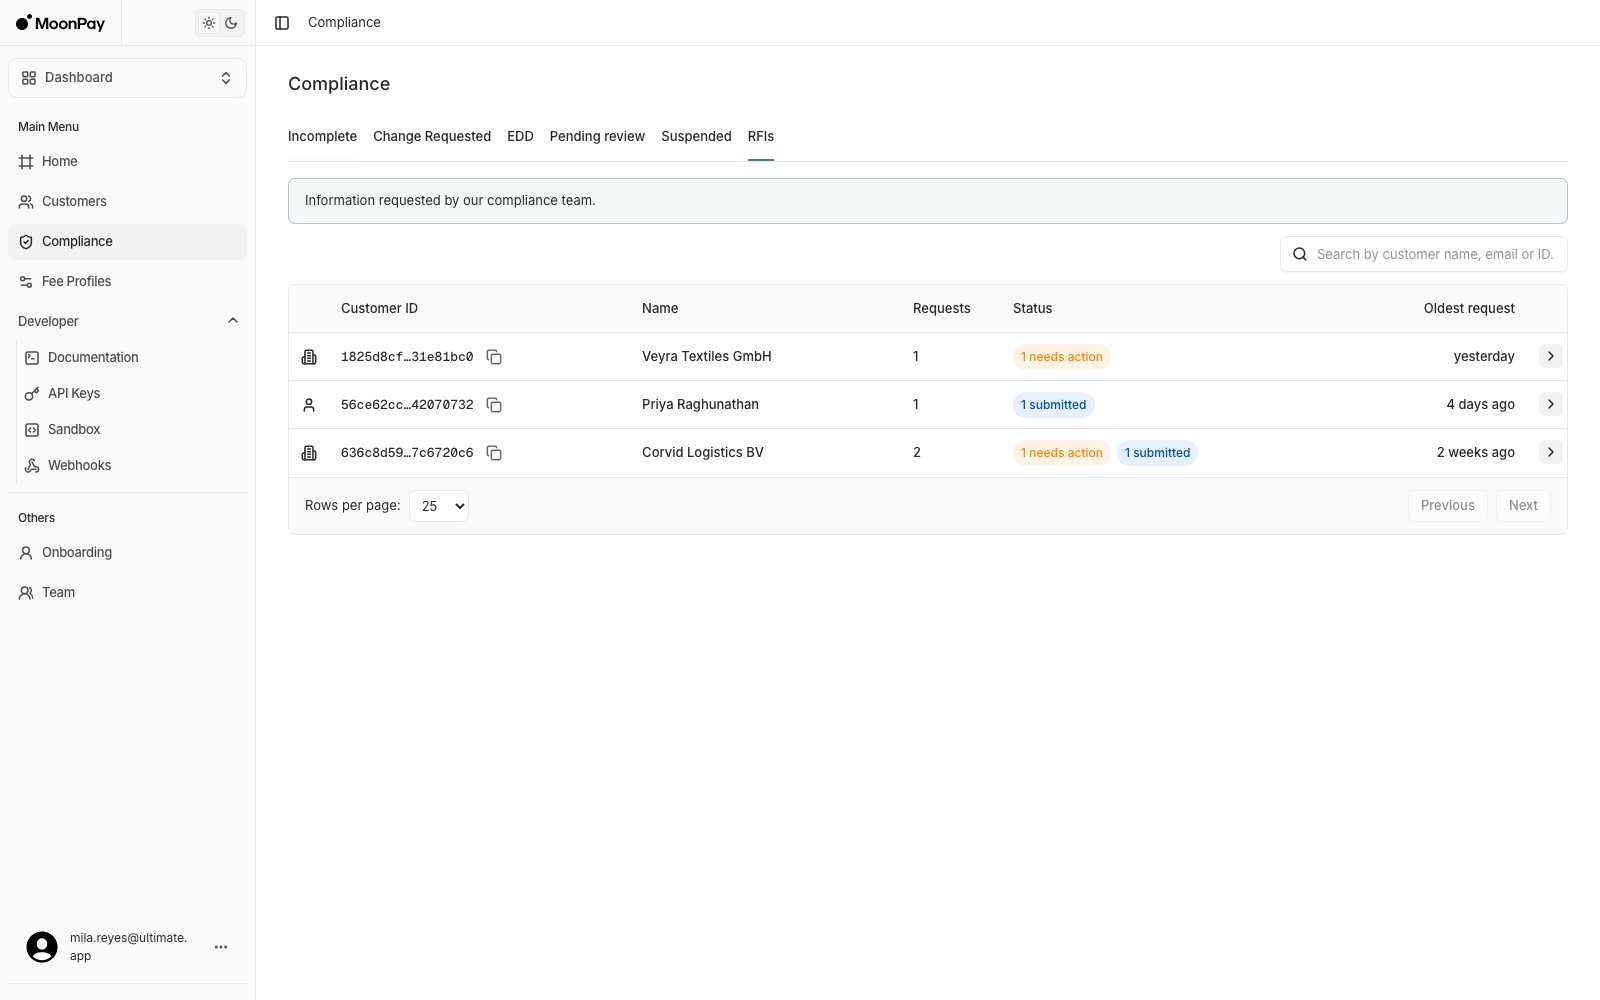1600x1000 pixels.
Task: Click the Next page button
Action: click(1523, 506)
